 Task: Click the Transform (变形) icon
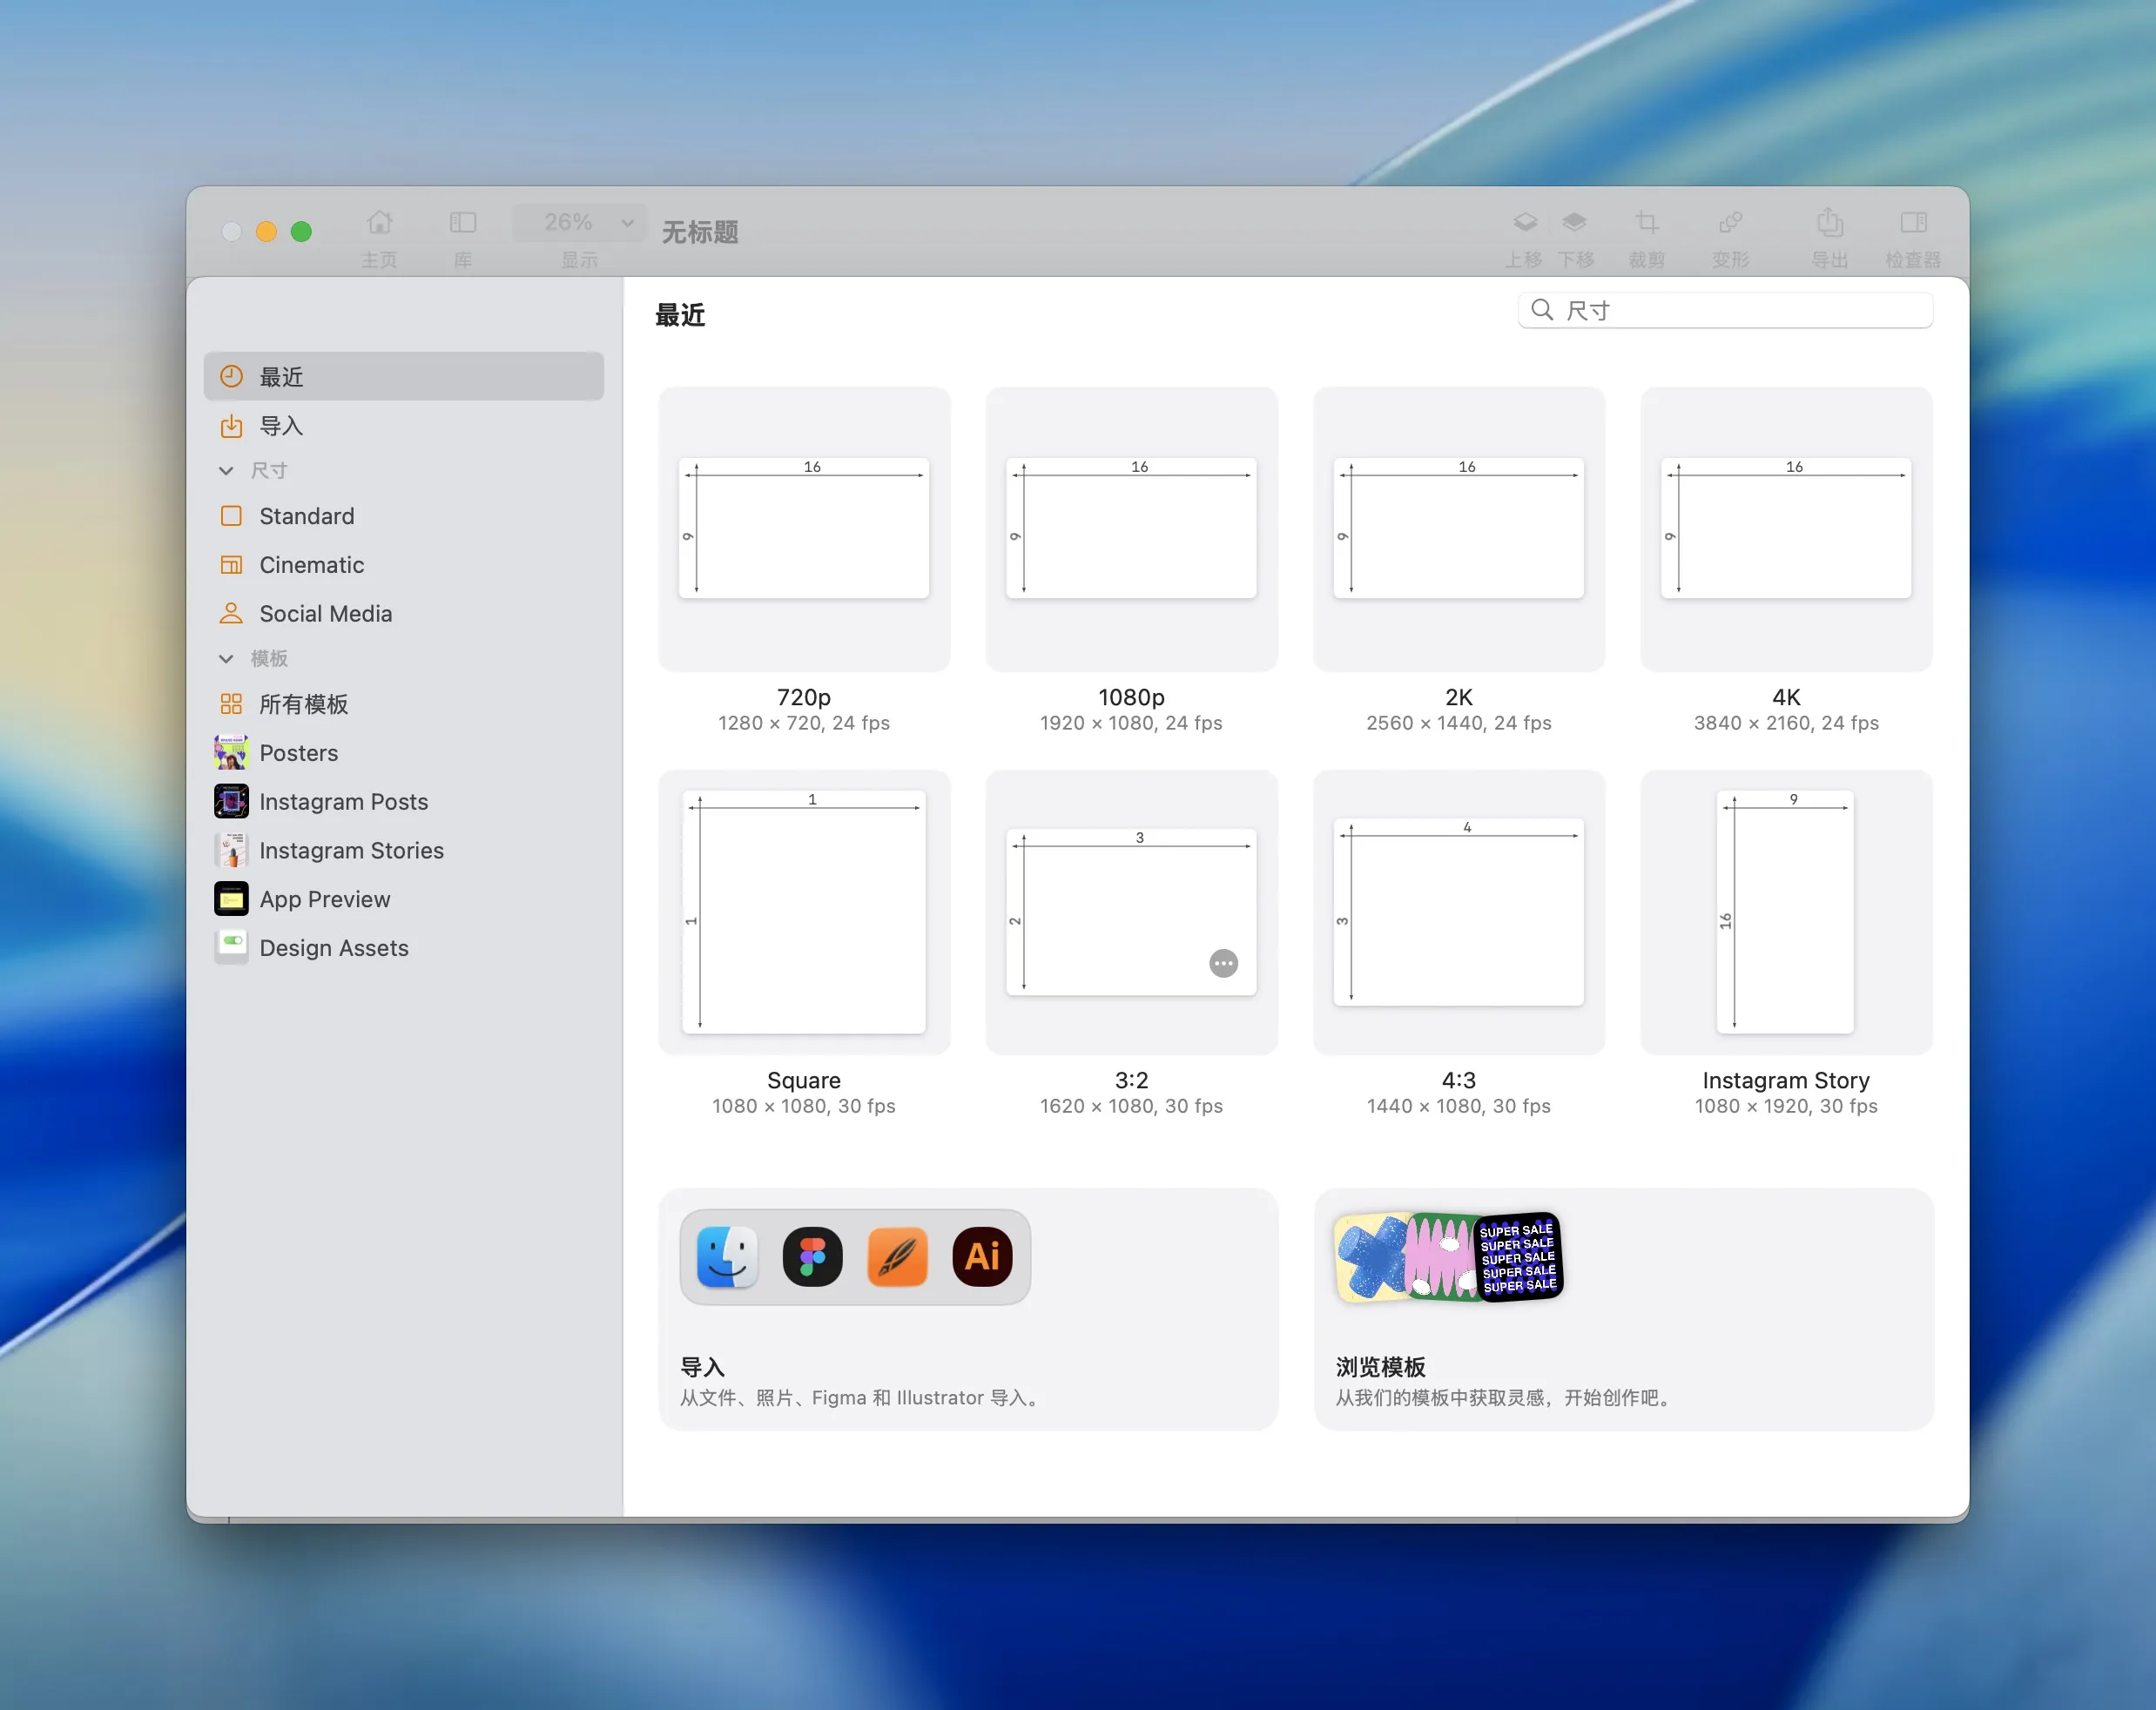pyautogui.click(x=1731, y=222)
